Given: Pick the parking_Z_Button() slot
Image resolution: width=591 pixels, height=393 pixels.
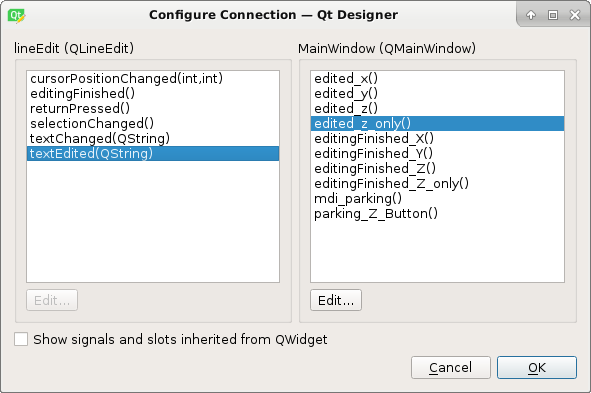Looking at the screenshot, I should click(x=437, y=214).
